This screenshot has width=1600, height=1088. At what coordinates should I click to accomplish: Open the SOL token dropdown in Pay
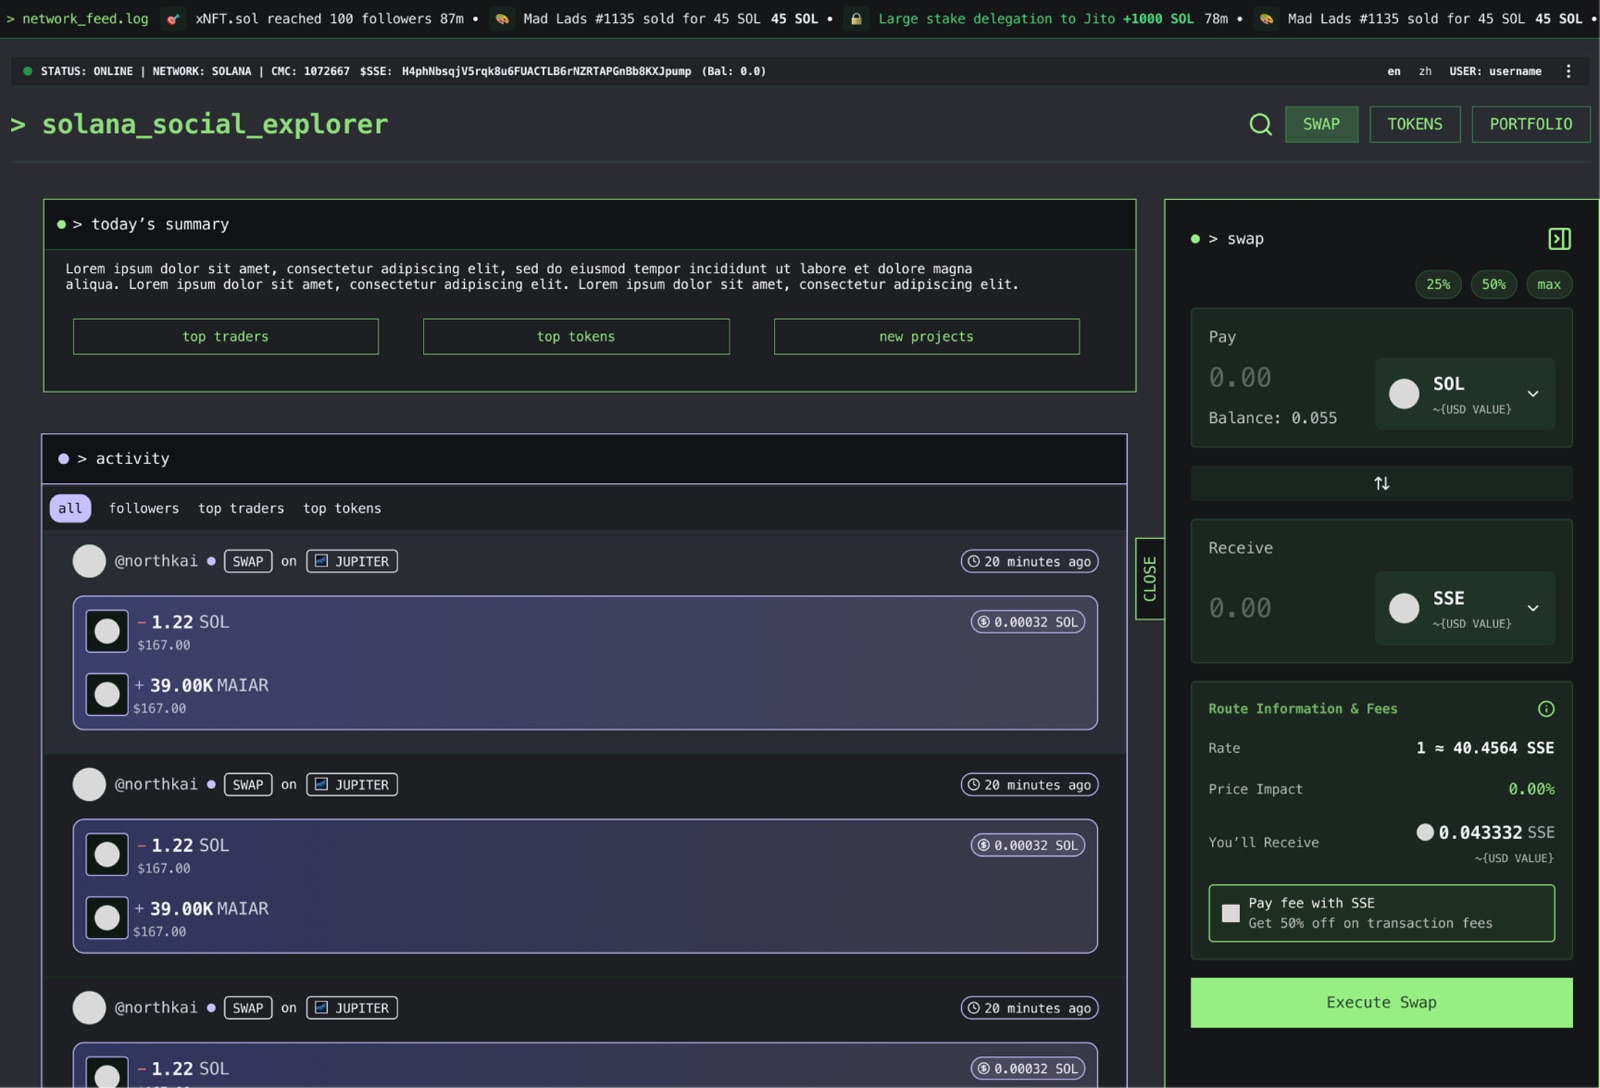click(x=1465, y=394)
